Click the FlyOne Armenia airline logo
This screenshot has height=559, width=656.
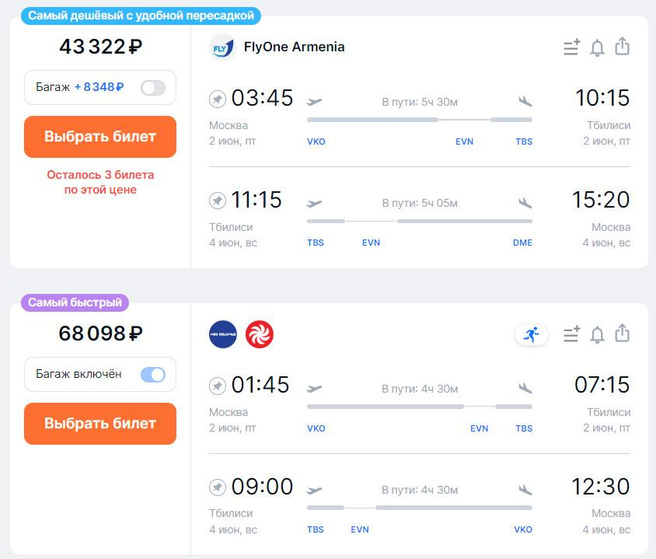[x=222, y=47]
